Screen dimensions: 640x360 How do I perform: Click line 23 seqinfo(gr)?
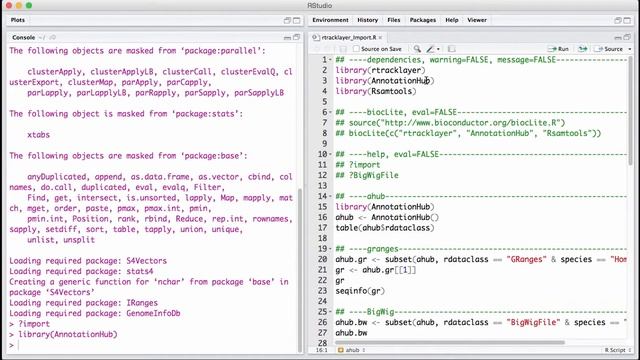click(x=360, y=291)
